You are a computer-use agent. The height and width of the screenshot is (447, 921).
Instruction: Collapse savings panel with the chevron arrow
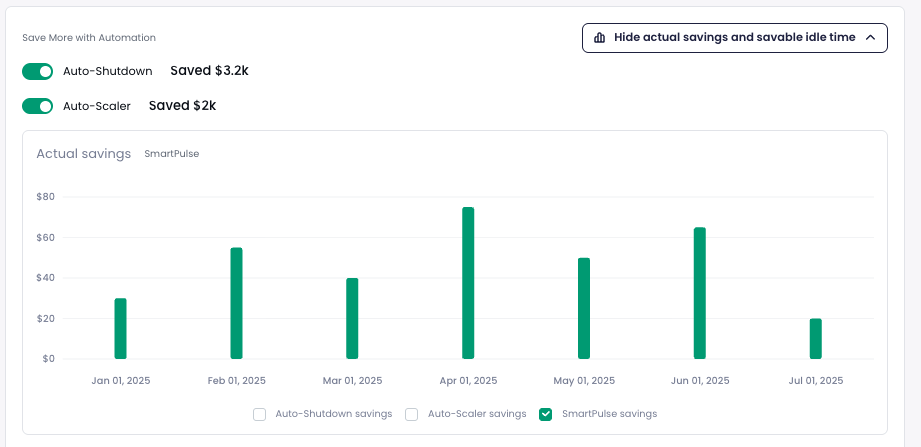coord(870,38)
